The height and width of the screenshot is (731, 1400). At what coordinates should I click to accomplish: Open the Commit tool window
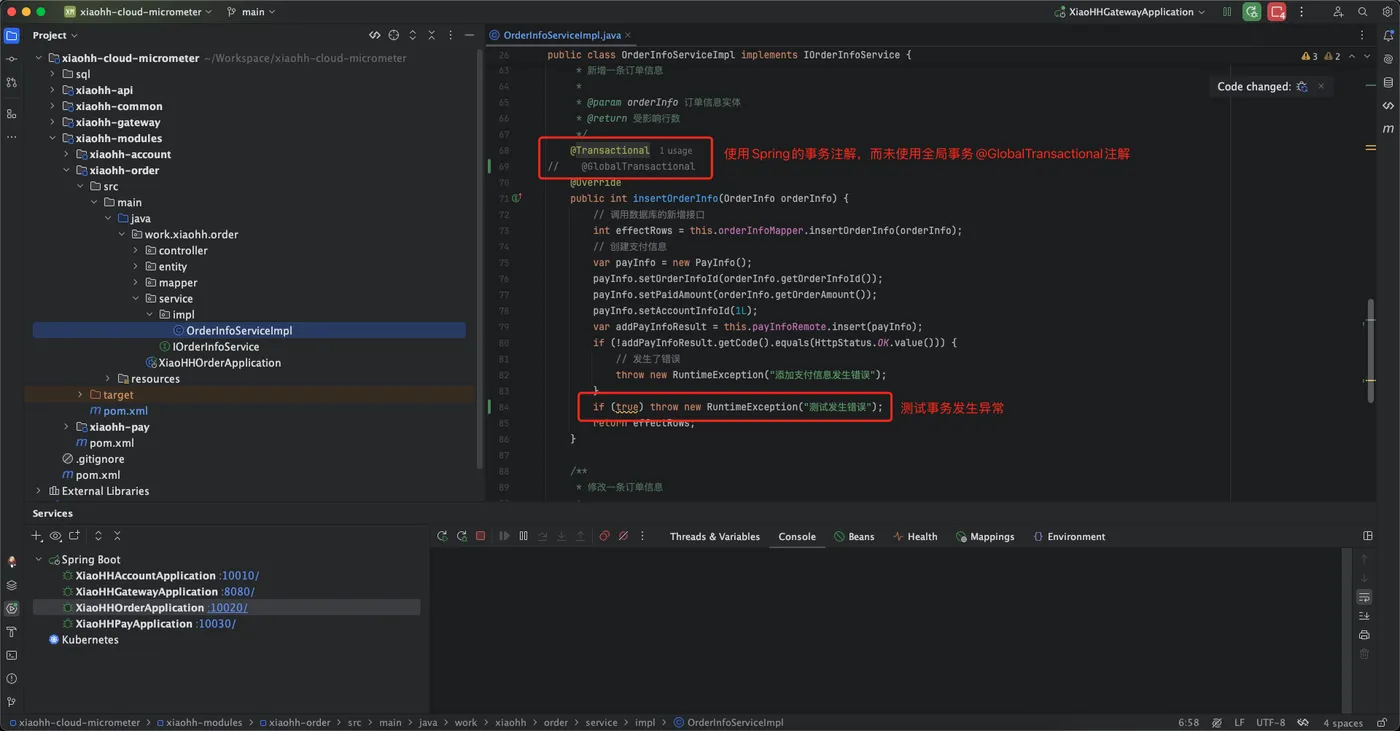point(12,59)
